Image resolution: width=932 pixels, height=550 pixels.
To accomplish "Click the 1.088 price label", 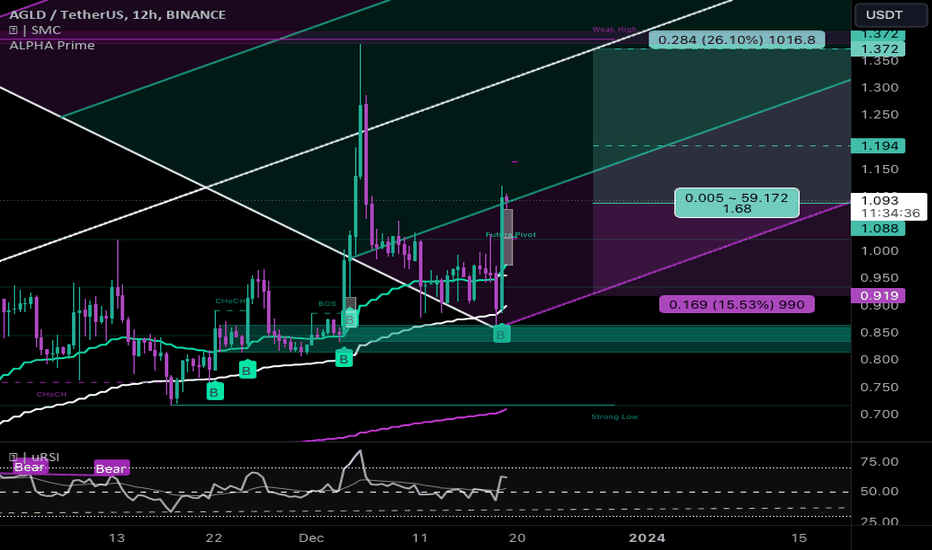I will click(x=878, y=228).
